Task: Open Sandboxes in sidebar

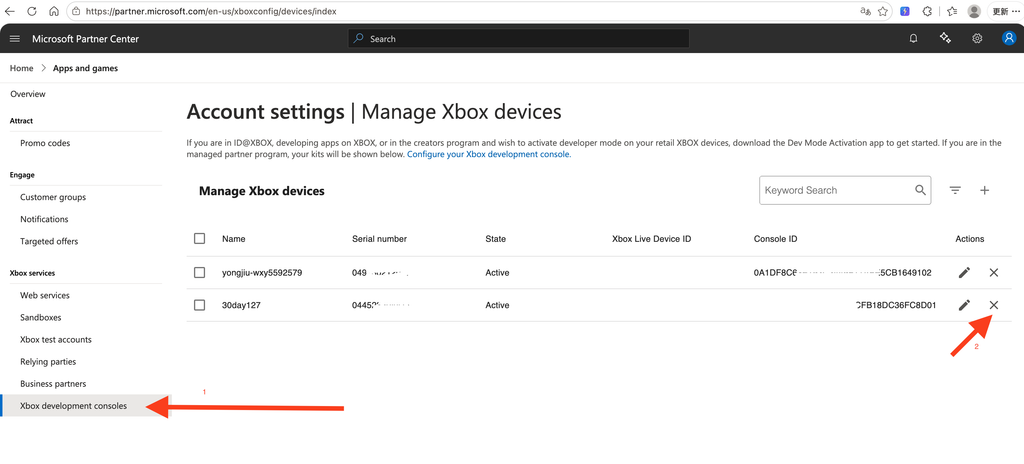Action: pos(40,318)
